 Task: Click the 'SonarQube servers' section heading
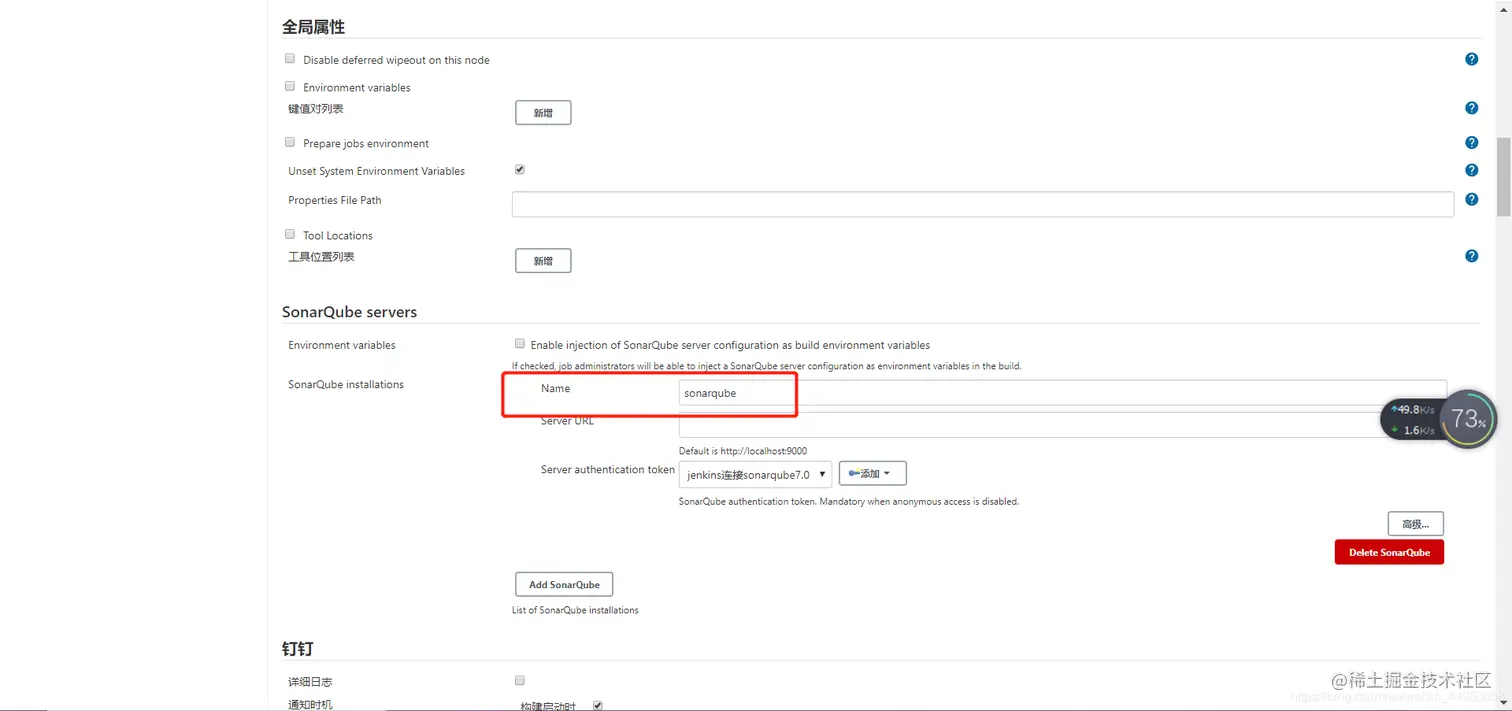point(349,312)
